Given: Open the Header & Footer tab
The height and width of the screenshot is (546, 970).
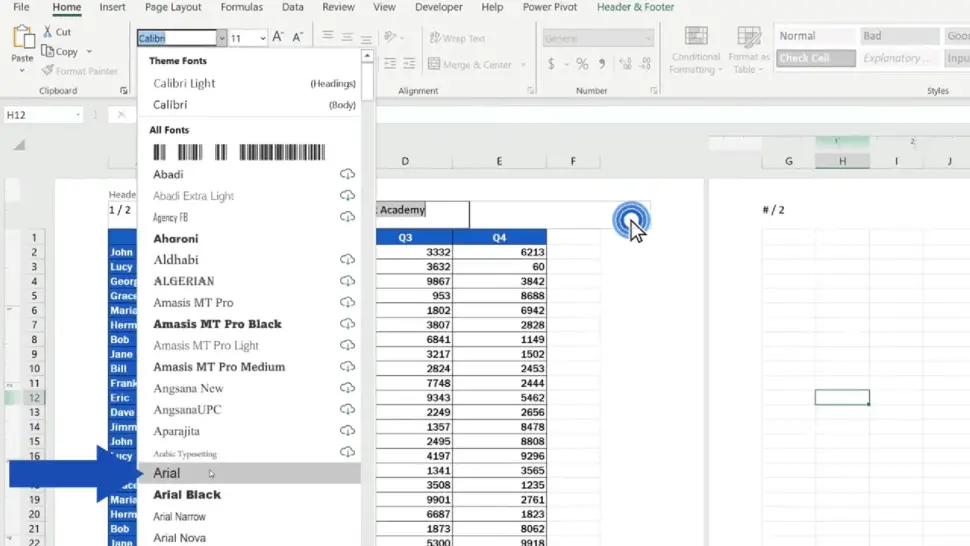Looking at the screenshot, I should point(635,7).
